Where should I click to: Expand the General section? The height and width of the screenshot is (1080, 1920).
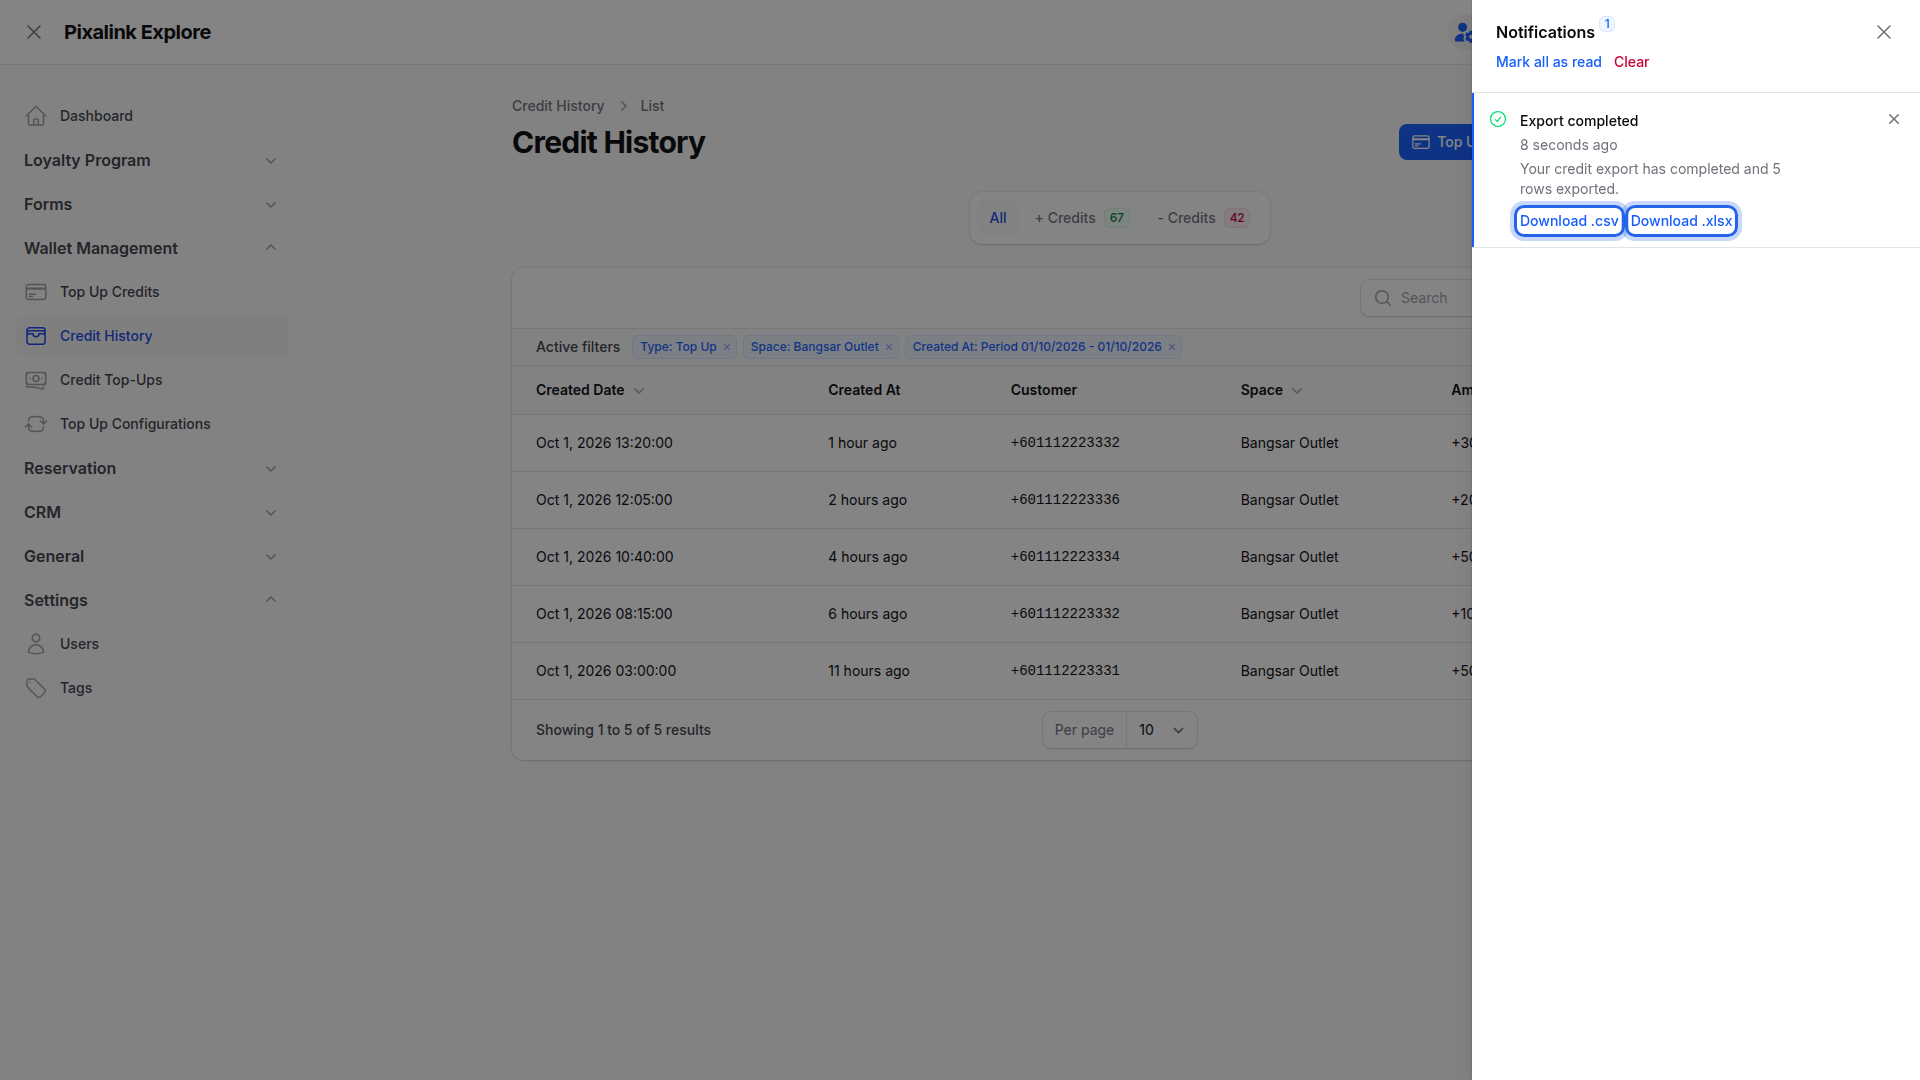(271, 556)
